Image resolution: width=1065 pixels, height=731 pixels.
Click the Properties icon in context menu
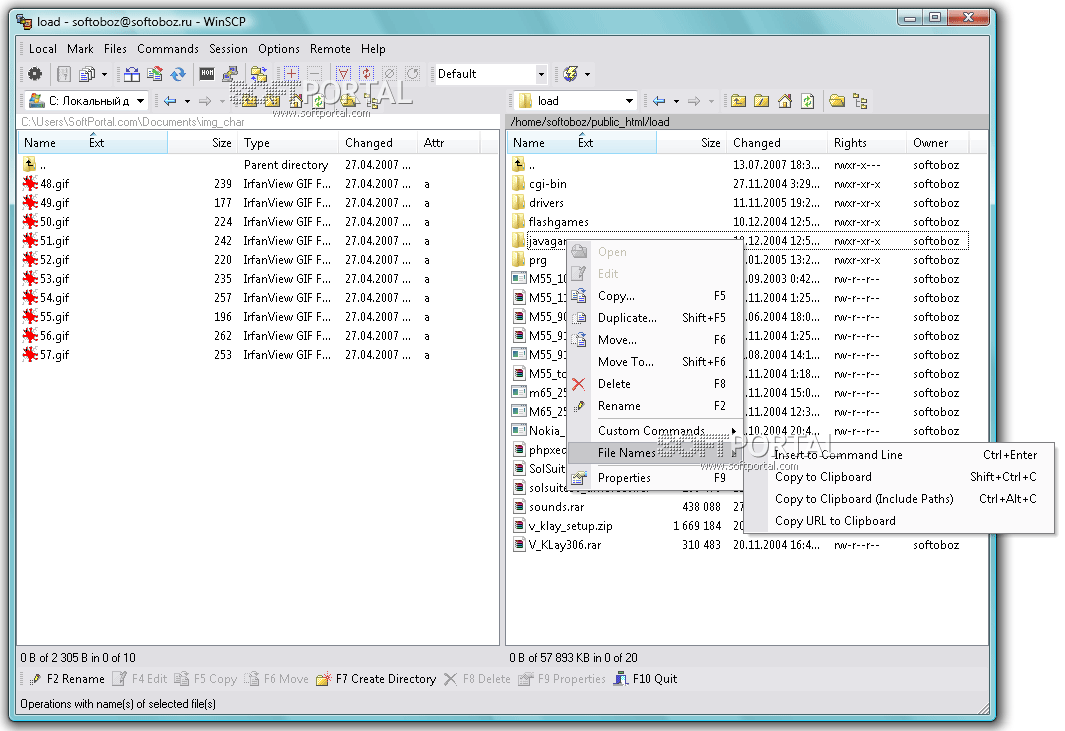coord(579,478)
